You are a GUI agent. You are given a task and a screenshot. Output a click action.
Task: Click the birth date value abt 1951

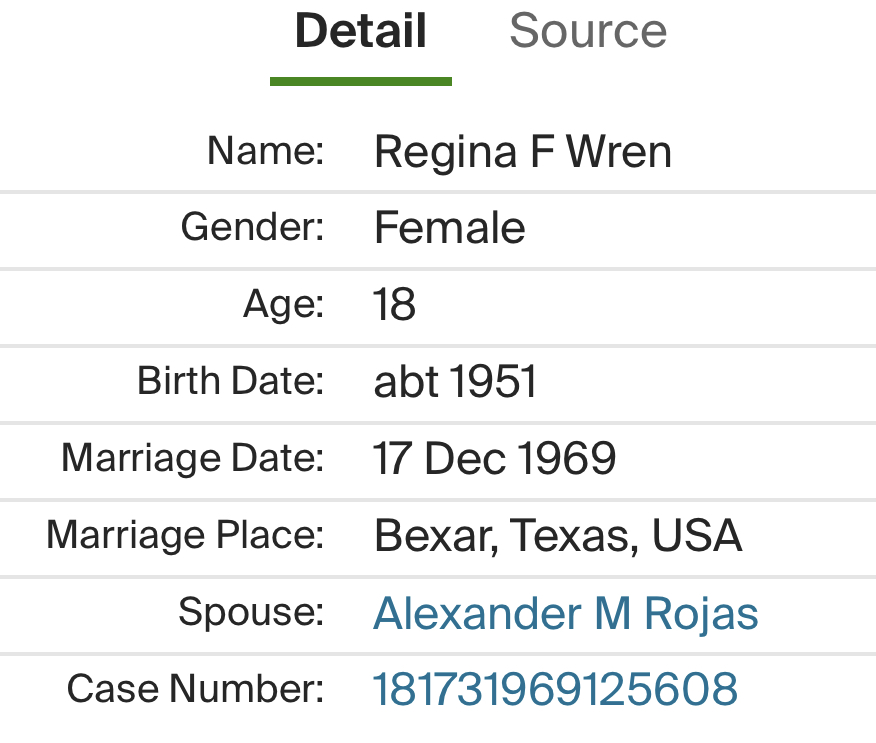455,381
